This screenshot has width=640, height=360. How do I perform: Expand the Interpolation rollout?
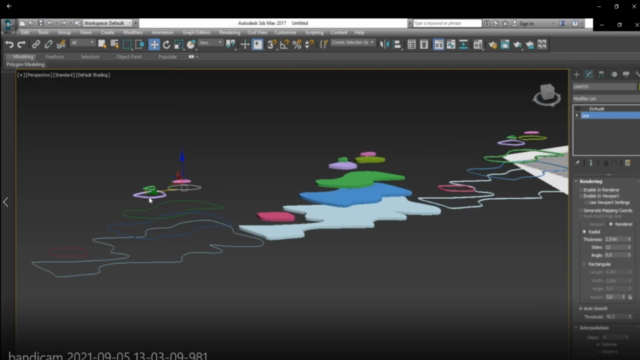coord(594,328)
